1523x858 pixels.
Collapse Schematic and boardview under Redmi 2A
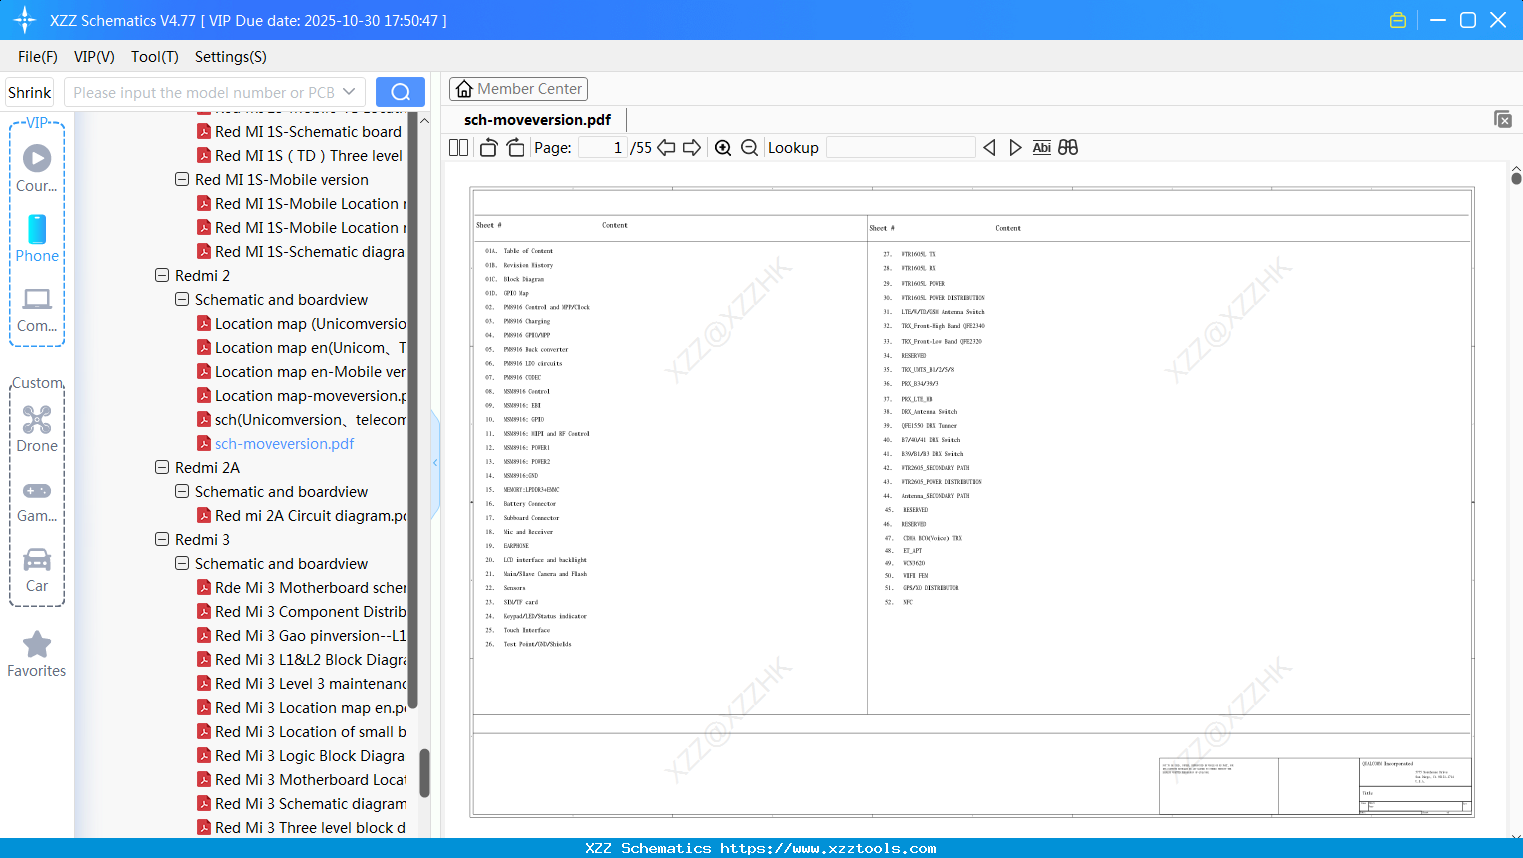(182, 492)
